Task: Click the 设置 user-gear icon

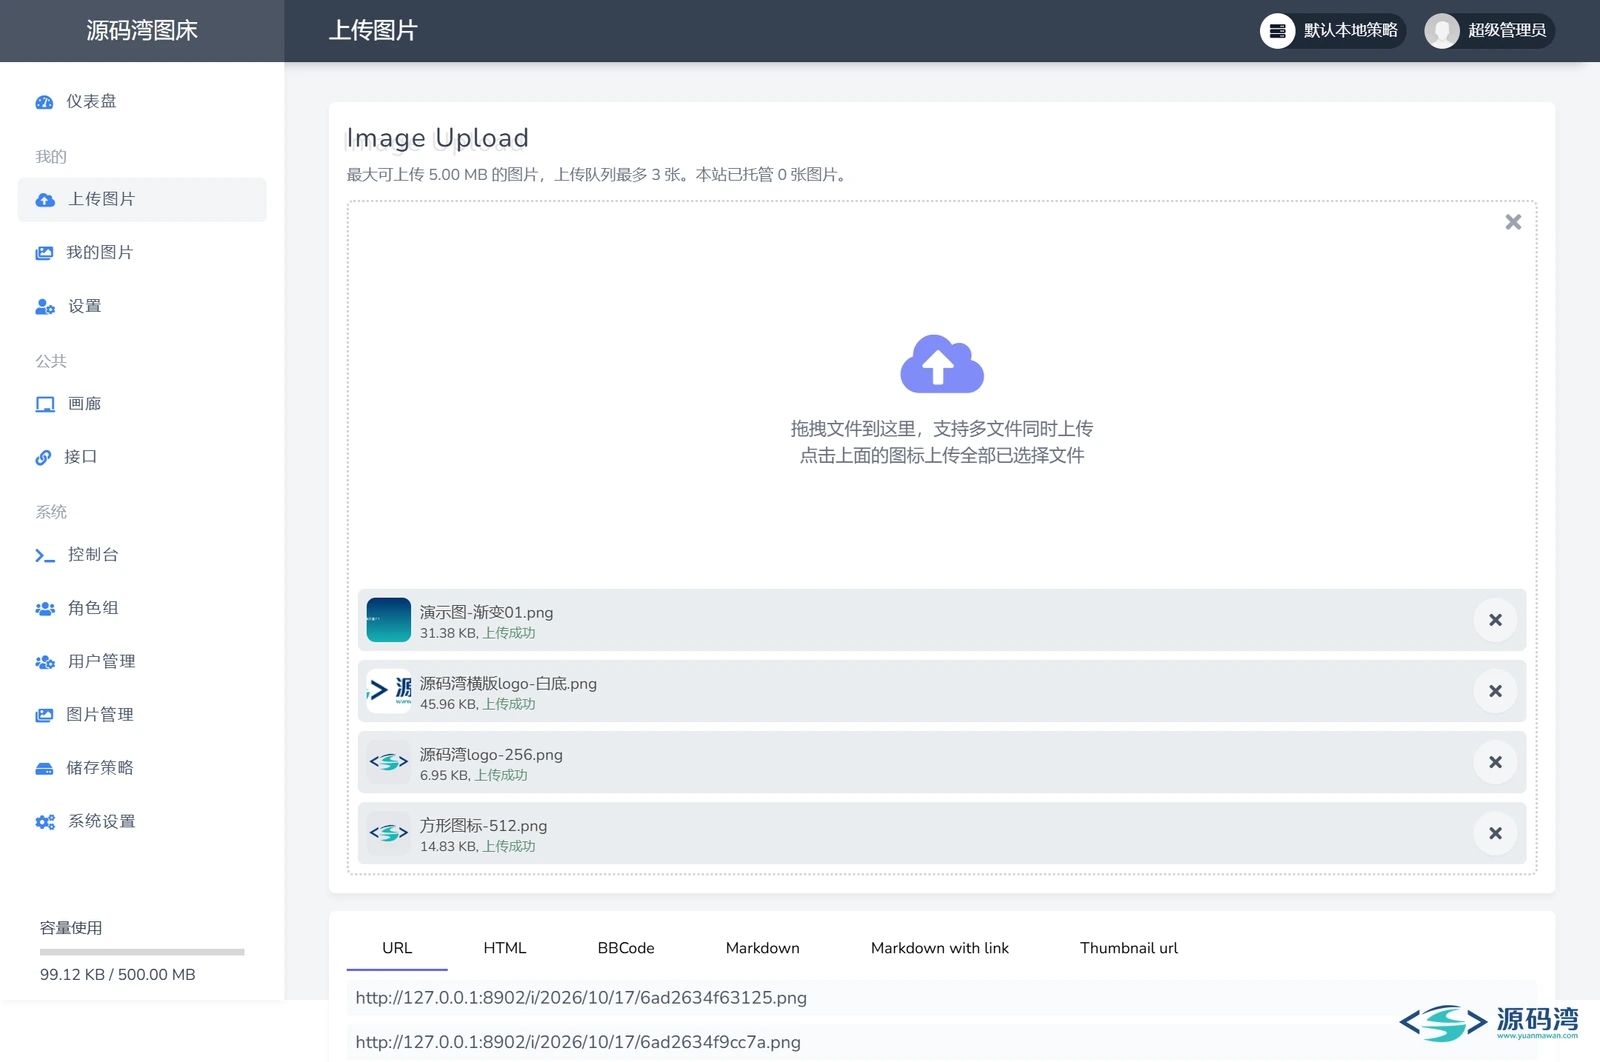Action: click(45, 307)
